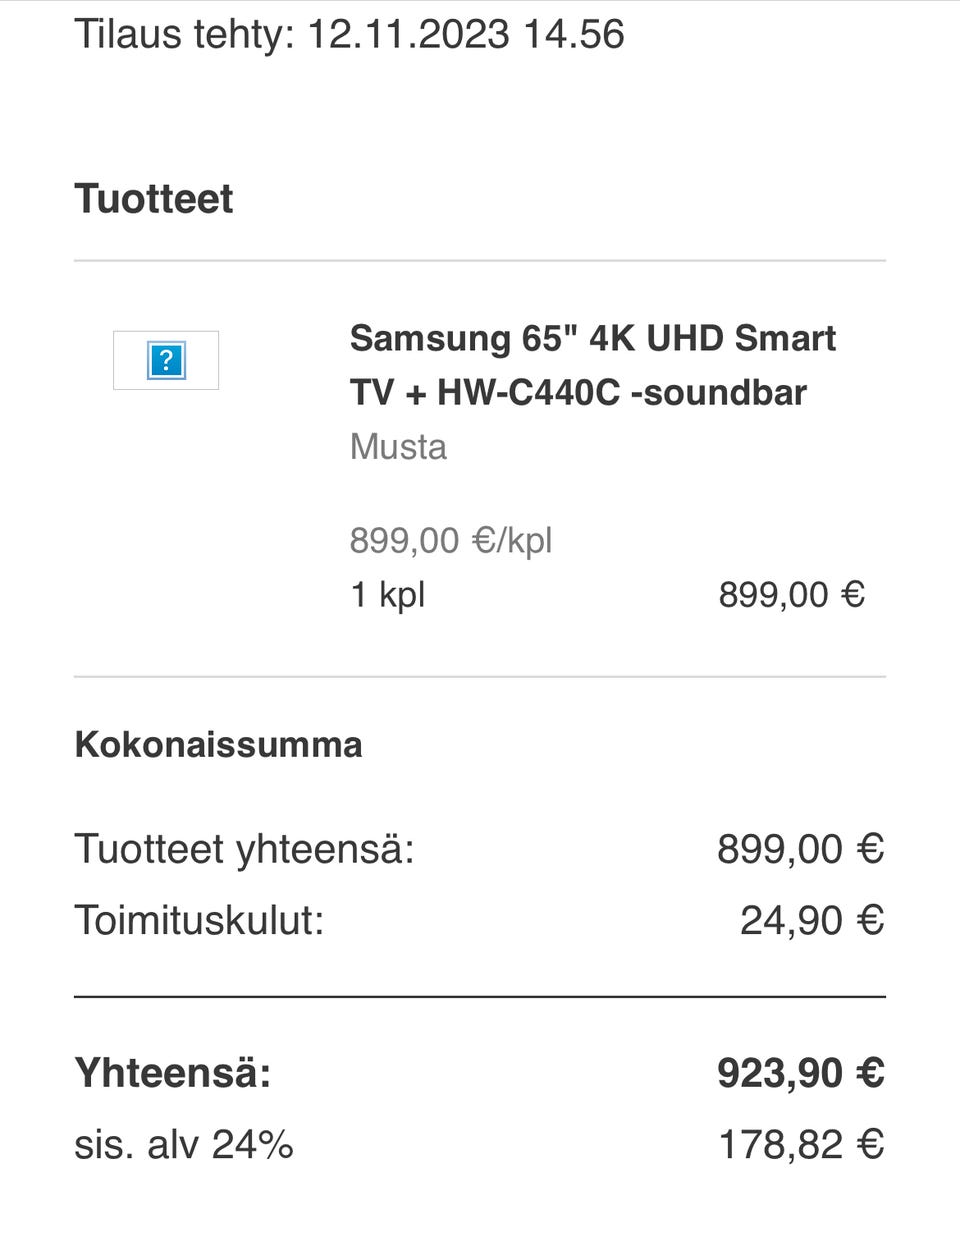
Task: Click the sis. alv 24% label
Action: [x=184, y=1144]
